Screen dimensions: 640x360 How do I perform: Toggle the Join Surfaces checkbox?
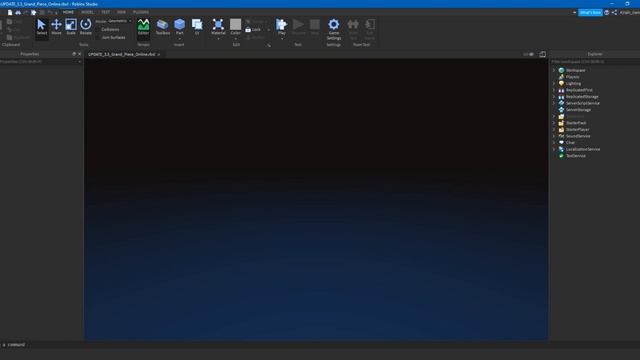pyautogui.click(x=98, y=37)
